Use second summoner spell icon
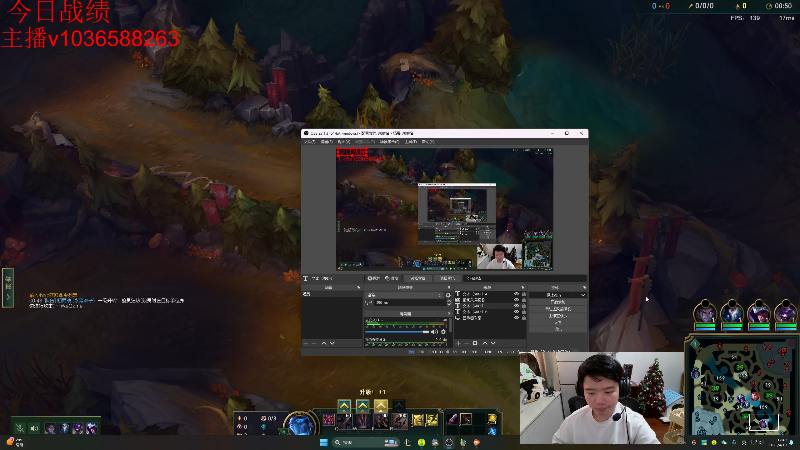Screen dimensions: 800x450 [432, 420]
